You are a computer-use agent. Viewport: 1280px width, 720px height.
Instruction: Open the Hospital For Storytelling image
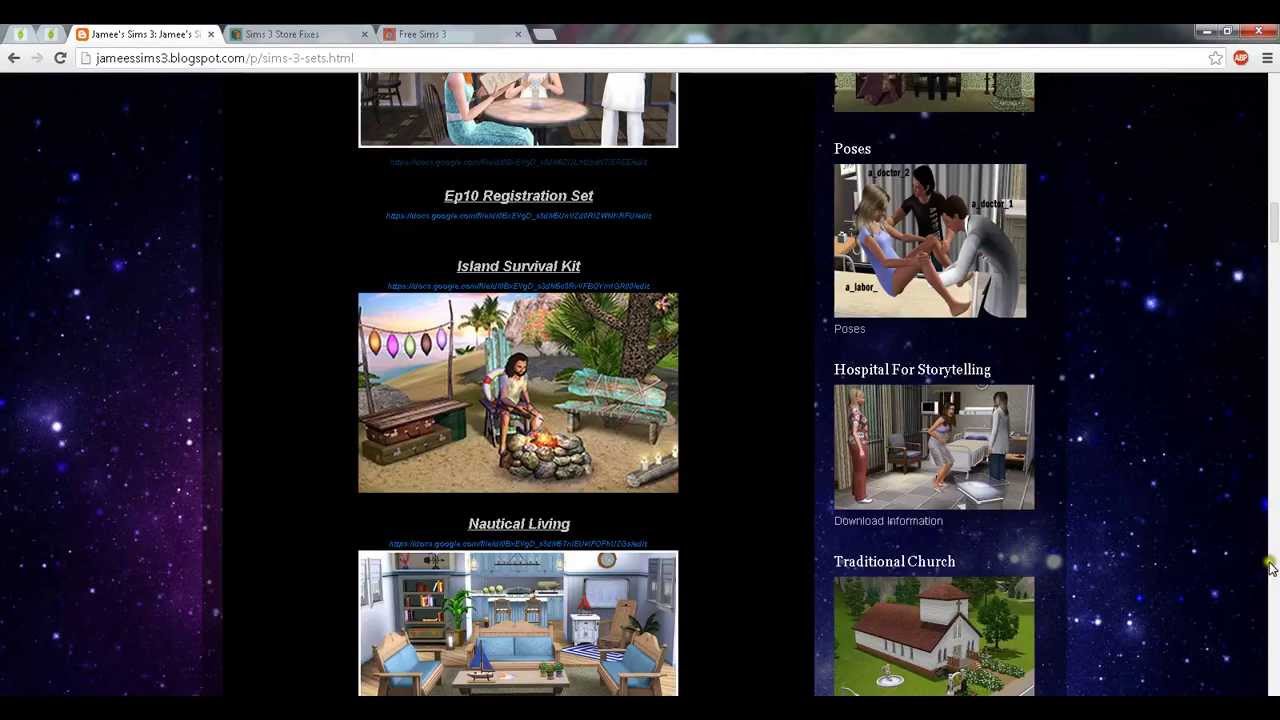[x=934, y=447]
